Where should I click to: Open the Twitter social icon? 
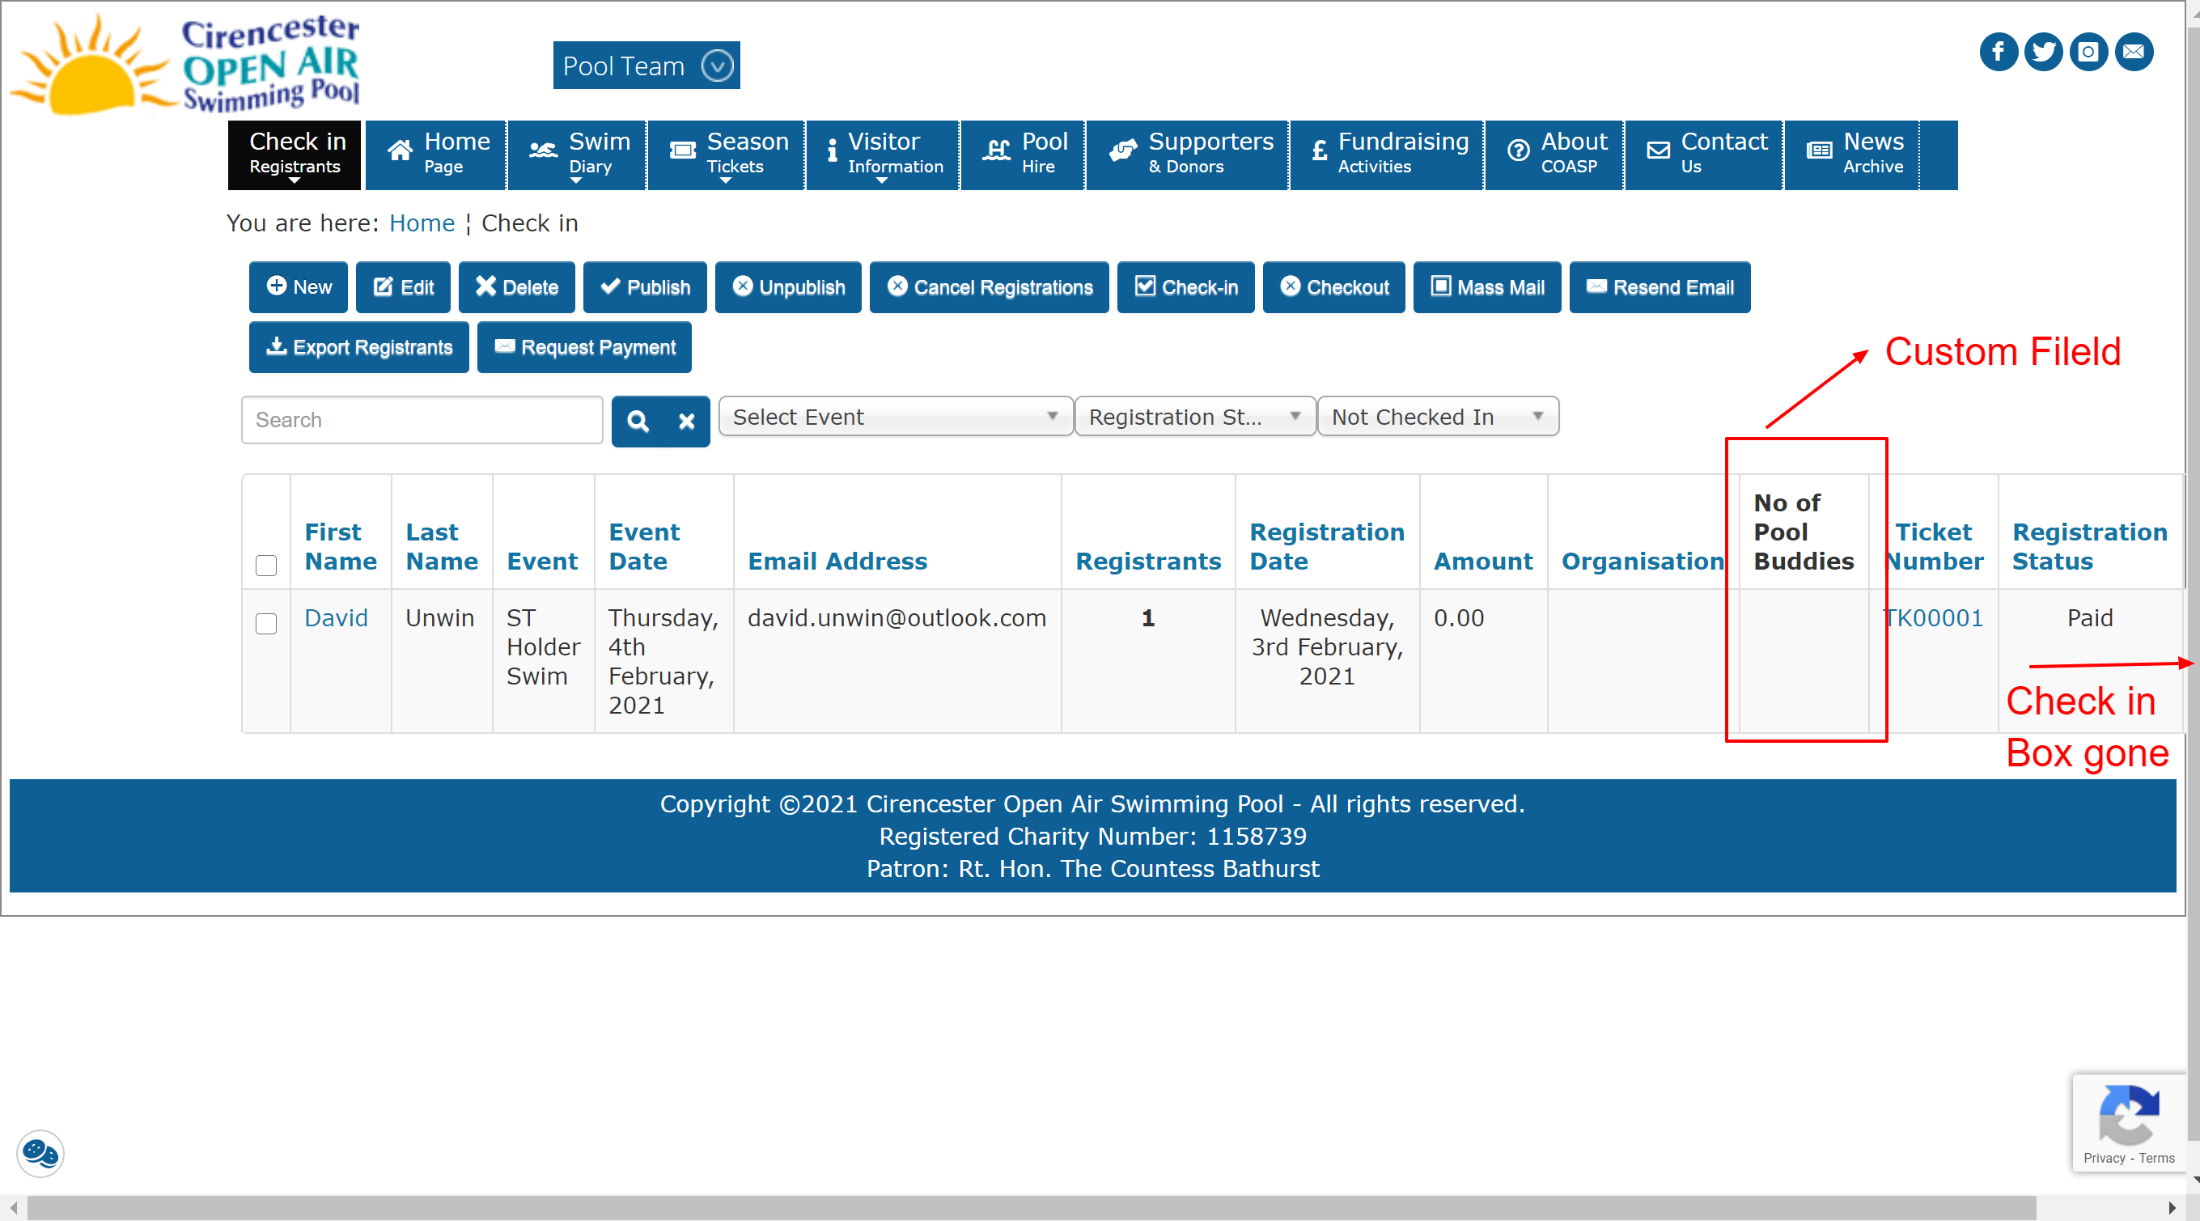(x=2043, y=52)
